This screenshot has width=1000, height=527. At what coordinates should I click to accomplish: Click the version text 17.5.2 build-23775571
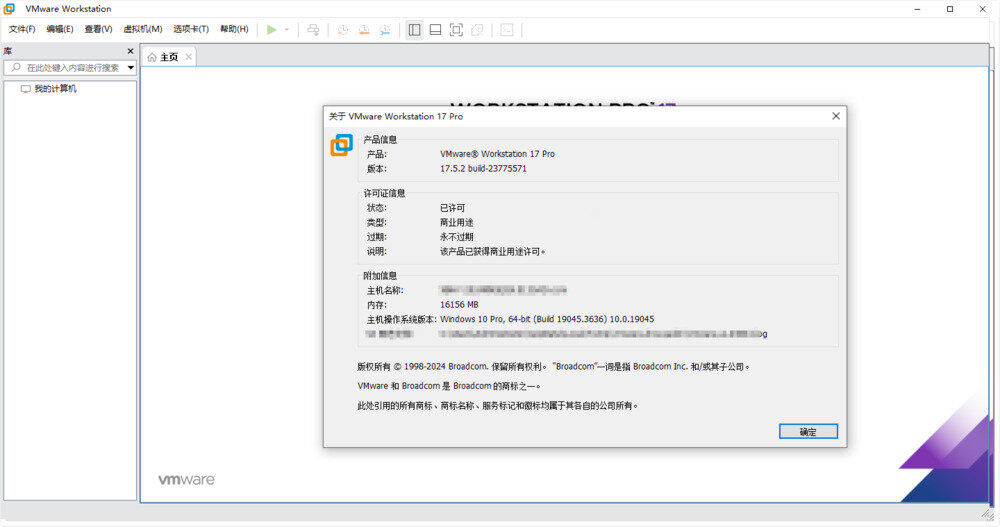click(x=483, y=168)
